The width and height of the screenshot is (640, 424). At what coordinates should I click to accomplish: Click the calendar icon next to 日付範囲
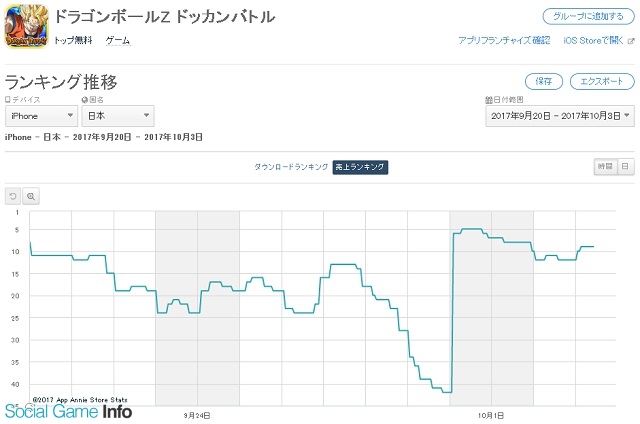coord(489,100)
